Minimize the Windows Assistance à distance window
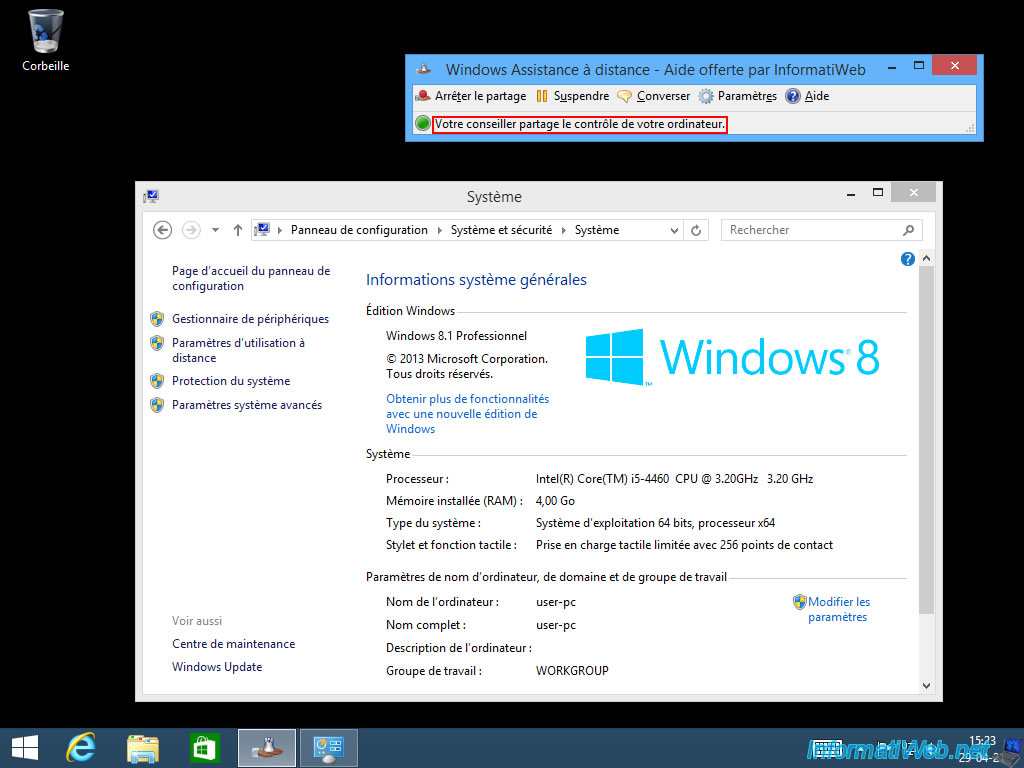 coord(892,67)
